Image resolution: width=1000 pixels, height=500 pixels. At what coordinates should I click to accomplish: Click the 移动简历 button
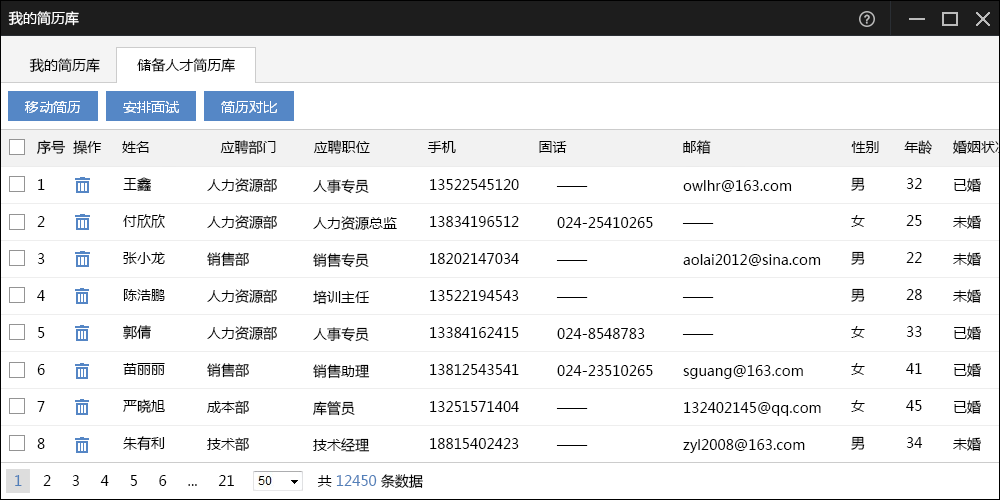tap(53, 107)
